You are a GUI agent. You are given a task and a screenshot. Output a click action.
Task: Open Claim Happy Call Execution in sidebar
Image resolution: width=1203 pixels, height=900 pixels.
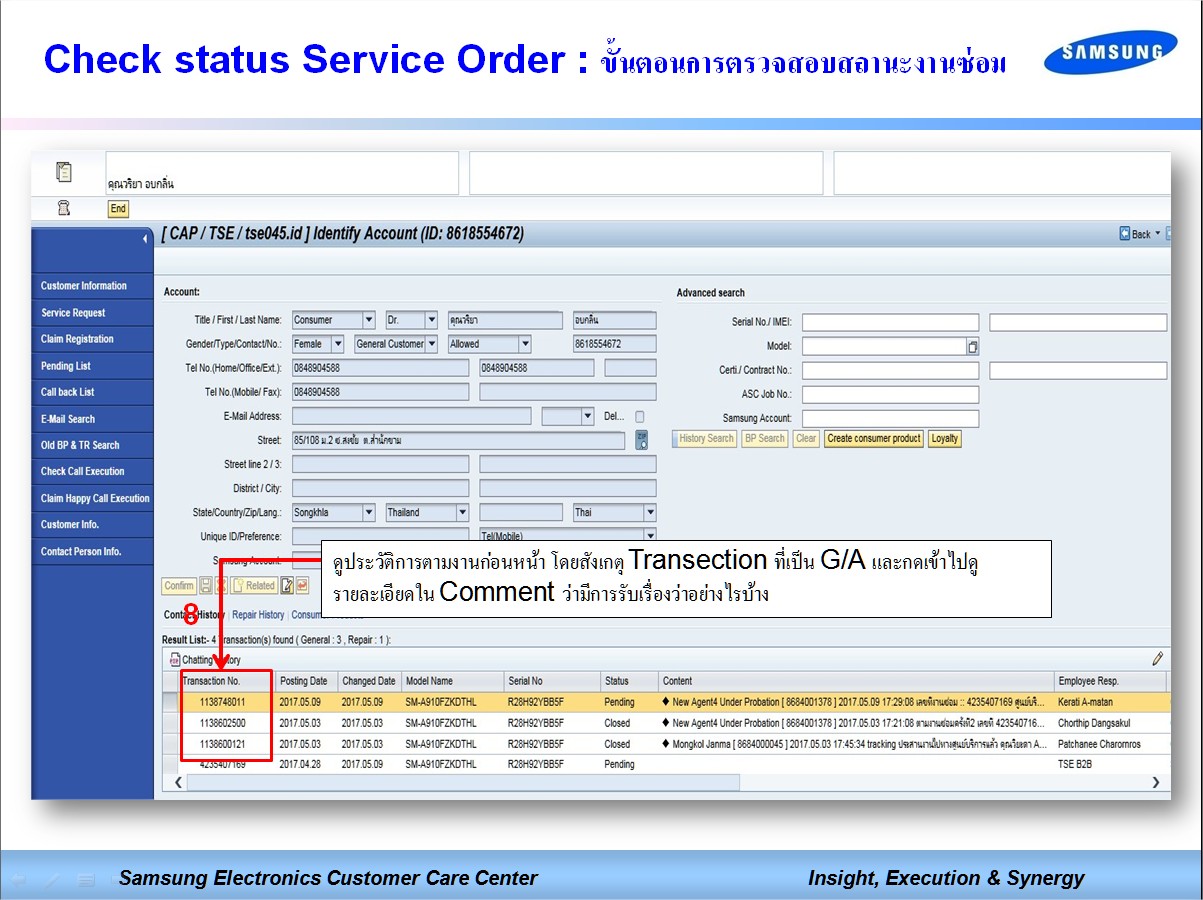(x=93, y=498)
